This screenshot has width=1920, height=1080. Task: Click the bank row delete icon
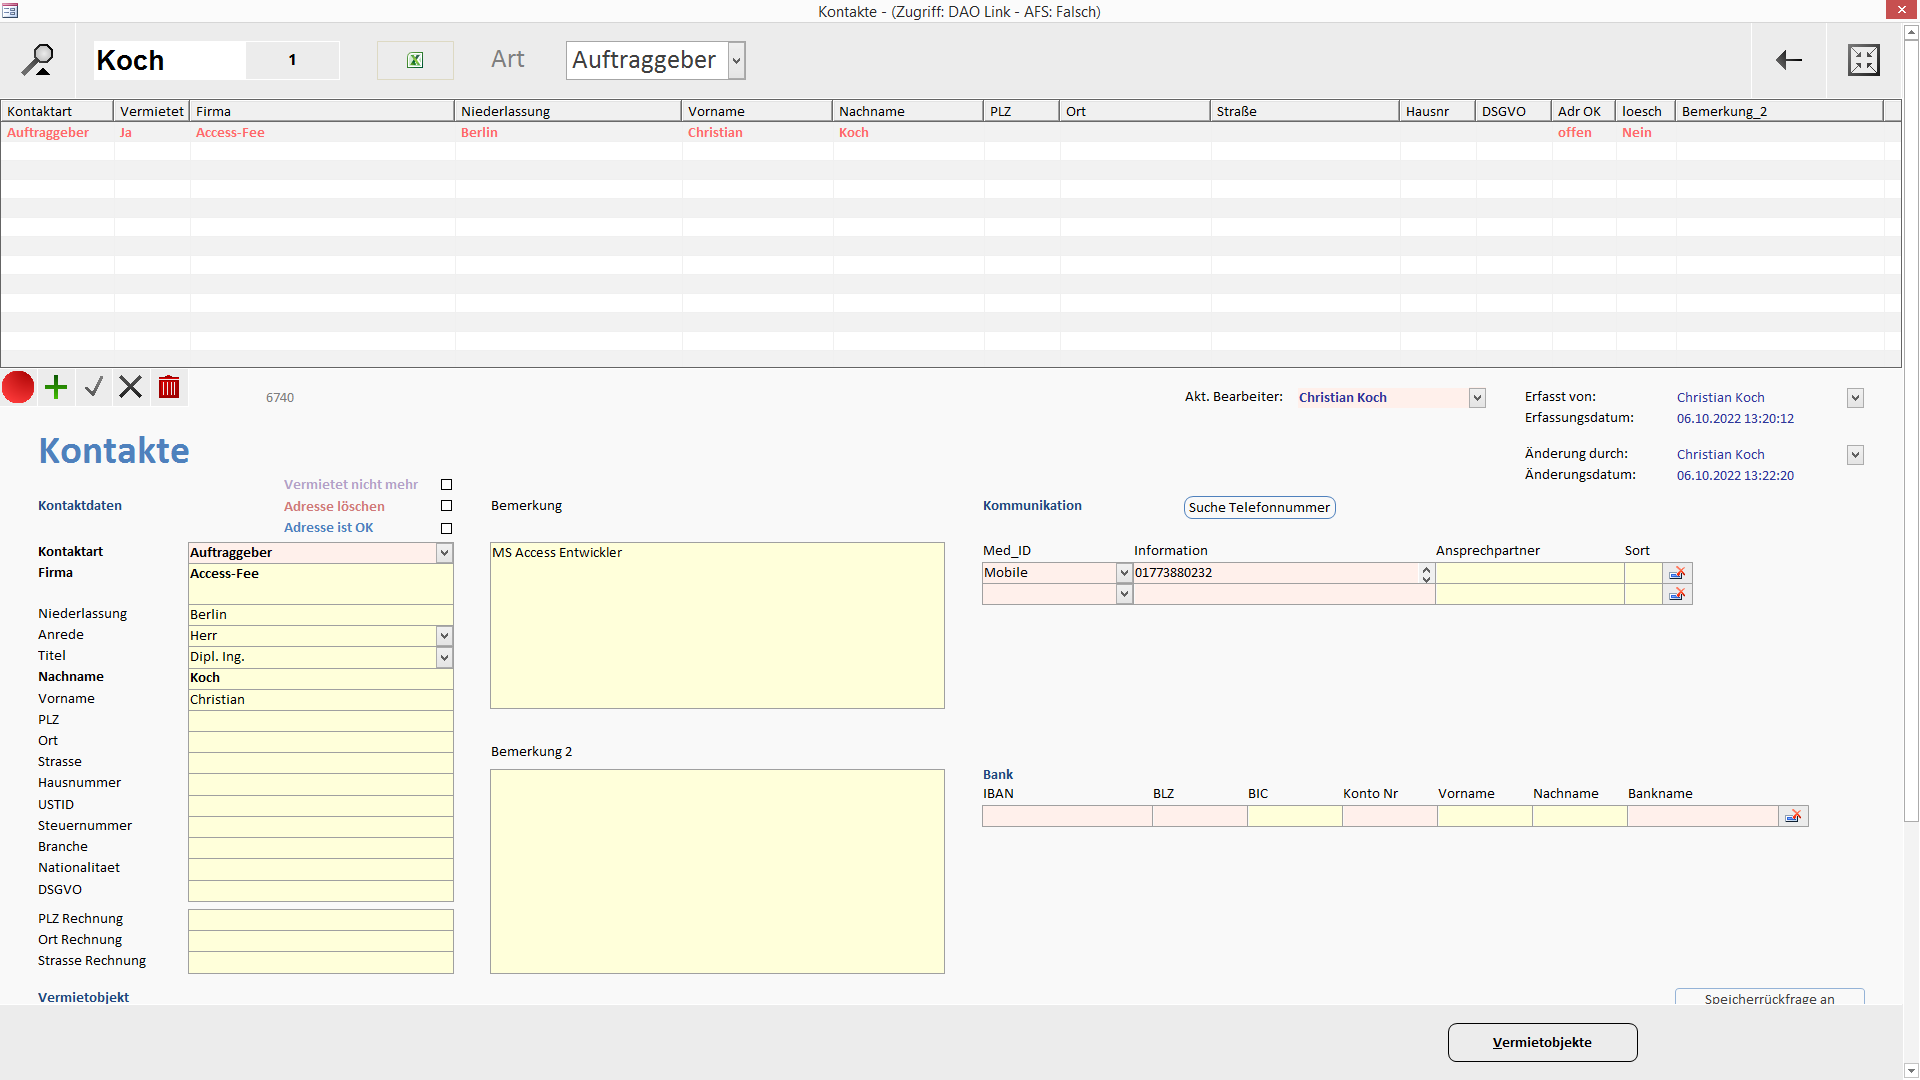click(1793, 817)
